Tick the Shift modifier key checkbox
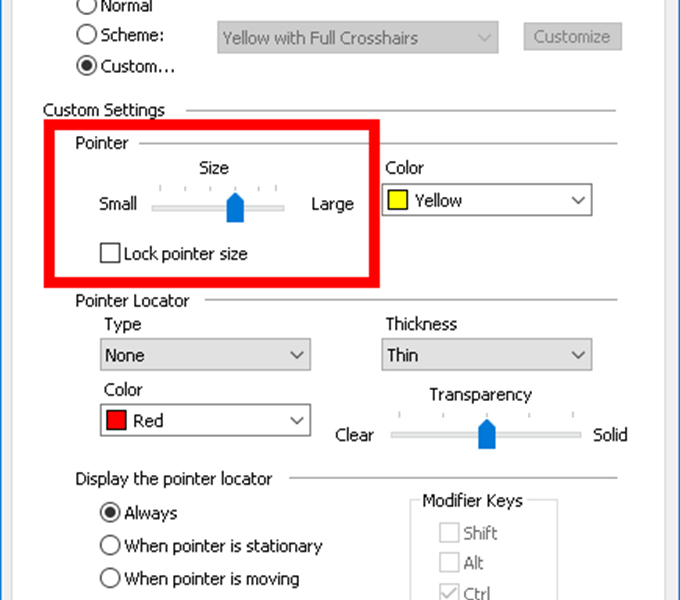Screen dimensions: 680x600 pos(449,532)
